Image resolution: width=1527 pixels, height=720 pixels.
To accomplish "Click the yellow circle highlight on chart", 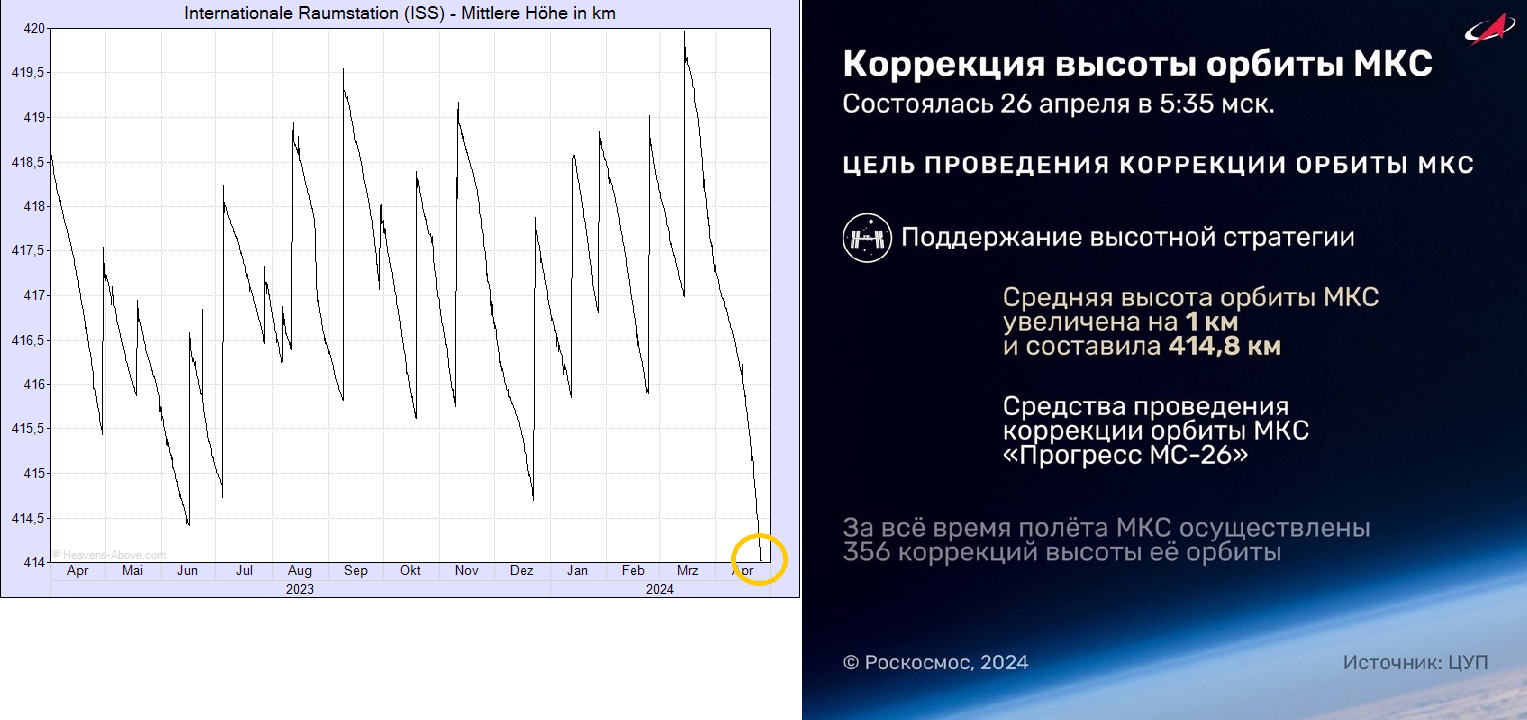I will [x=760, y=560].
